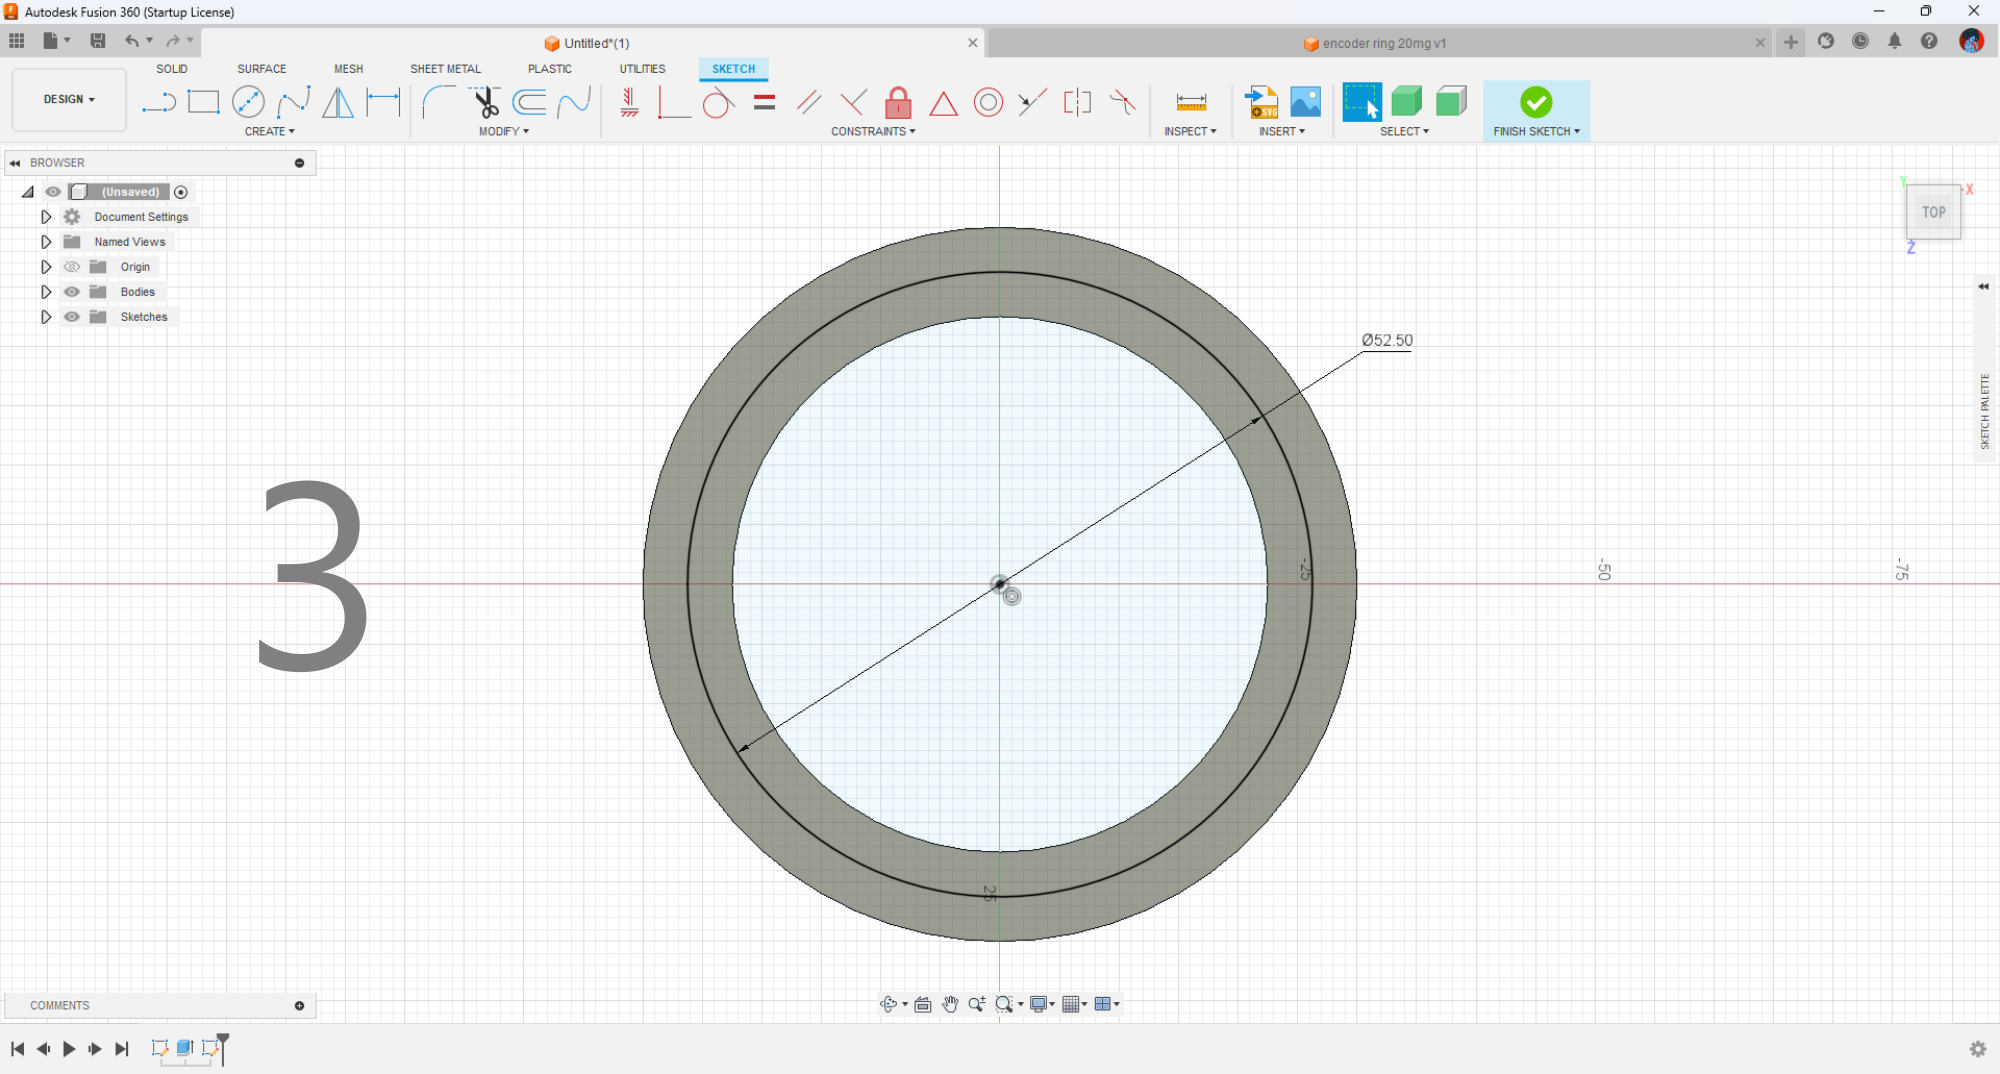Screen dimensions: 2000x1074
Task: Hide the Bodies folder visibility
Action: 71,291
